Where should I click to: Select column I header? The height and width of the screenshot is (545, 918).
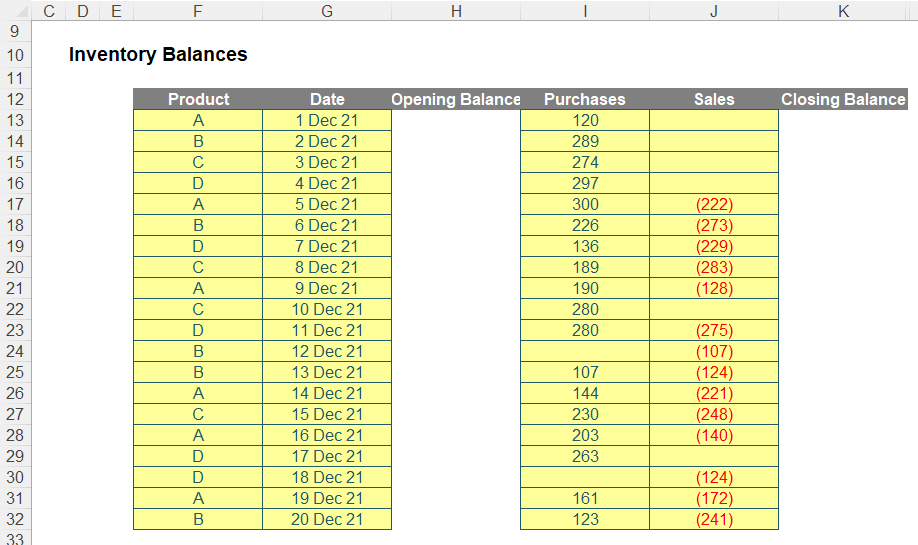click(x=585, y=11)
